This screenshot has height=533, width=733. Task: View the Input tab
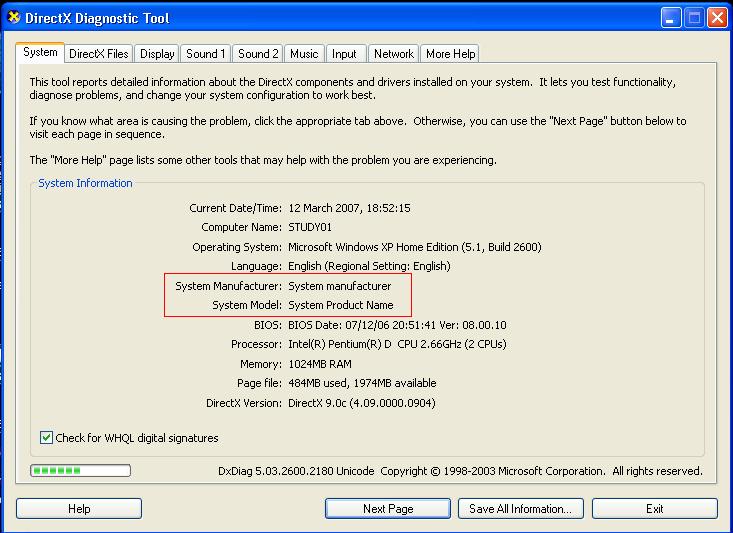(x=344, y=54)
